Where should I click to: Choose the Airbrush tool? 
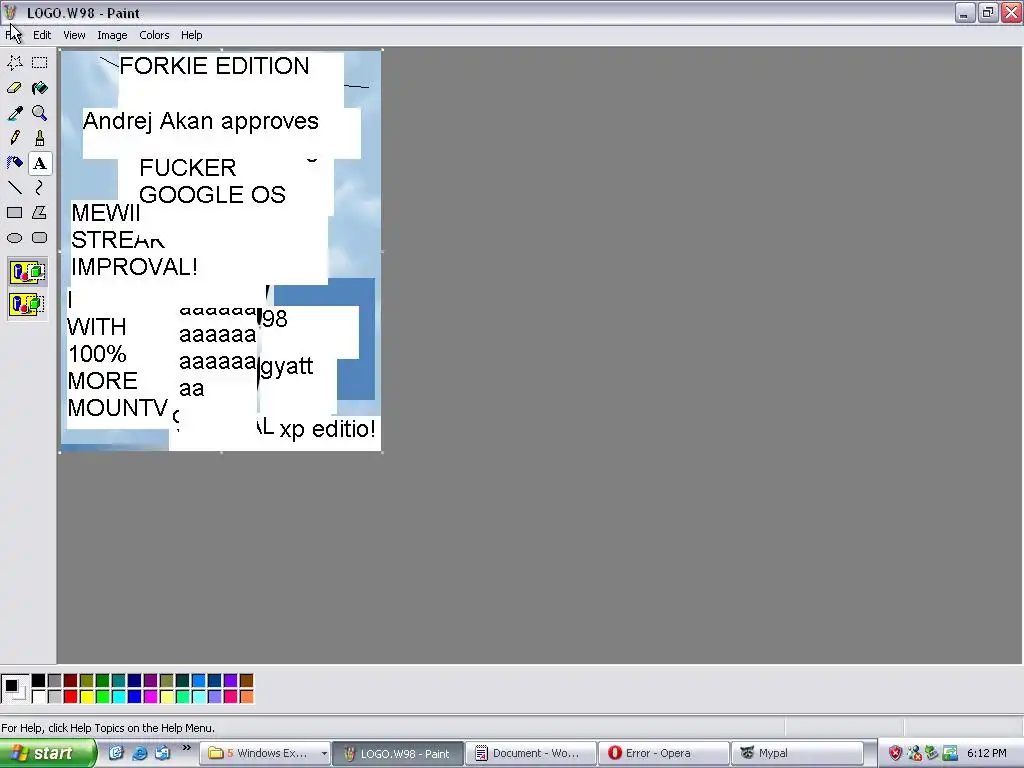(x=14, y=163)
